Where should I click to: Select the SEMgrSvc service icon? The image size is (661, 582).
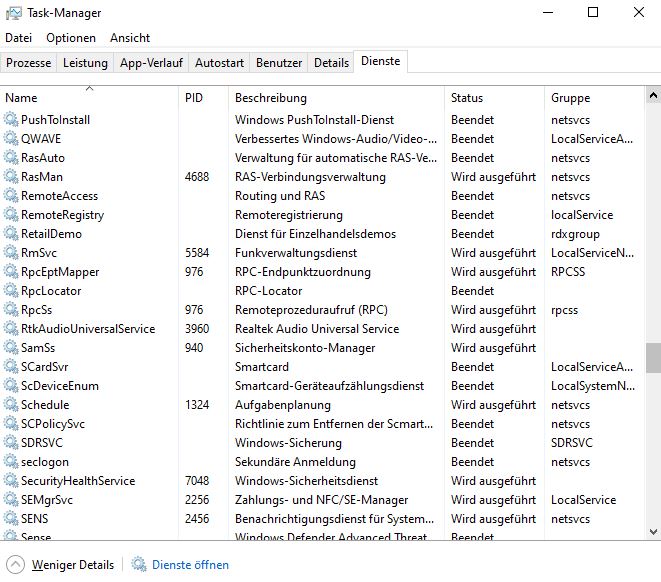tap(11, 499)
